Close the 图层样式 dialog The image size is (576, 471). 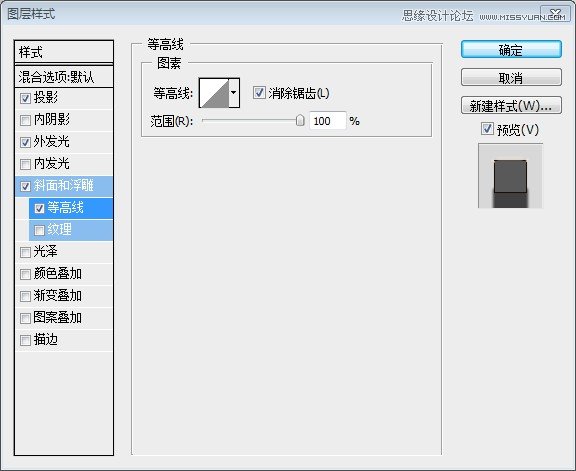point(556,15)
